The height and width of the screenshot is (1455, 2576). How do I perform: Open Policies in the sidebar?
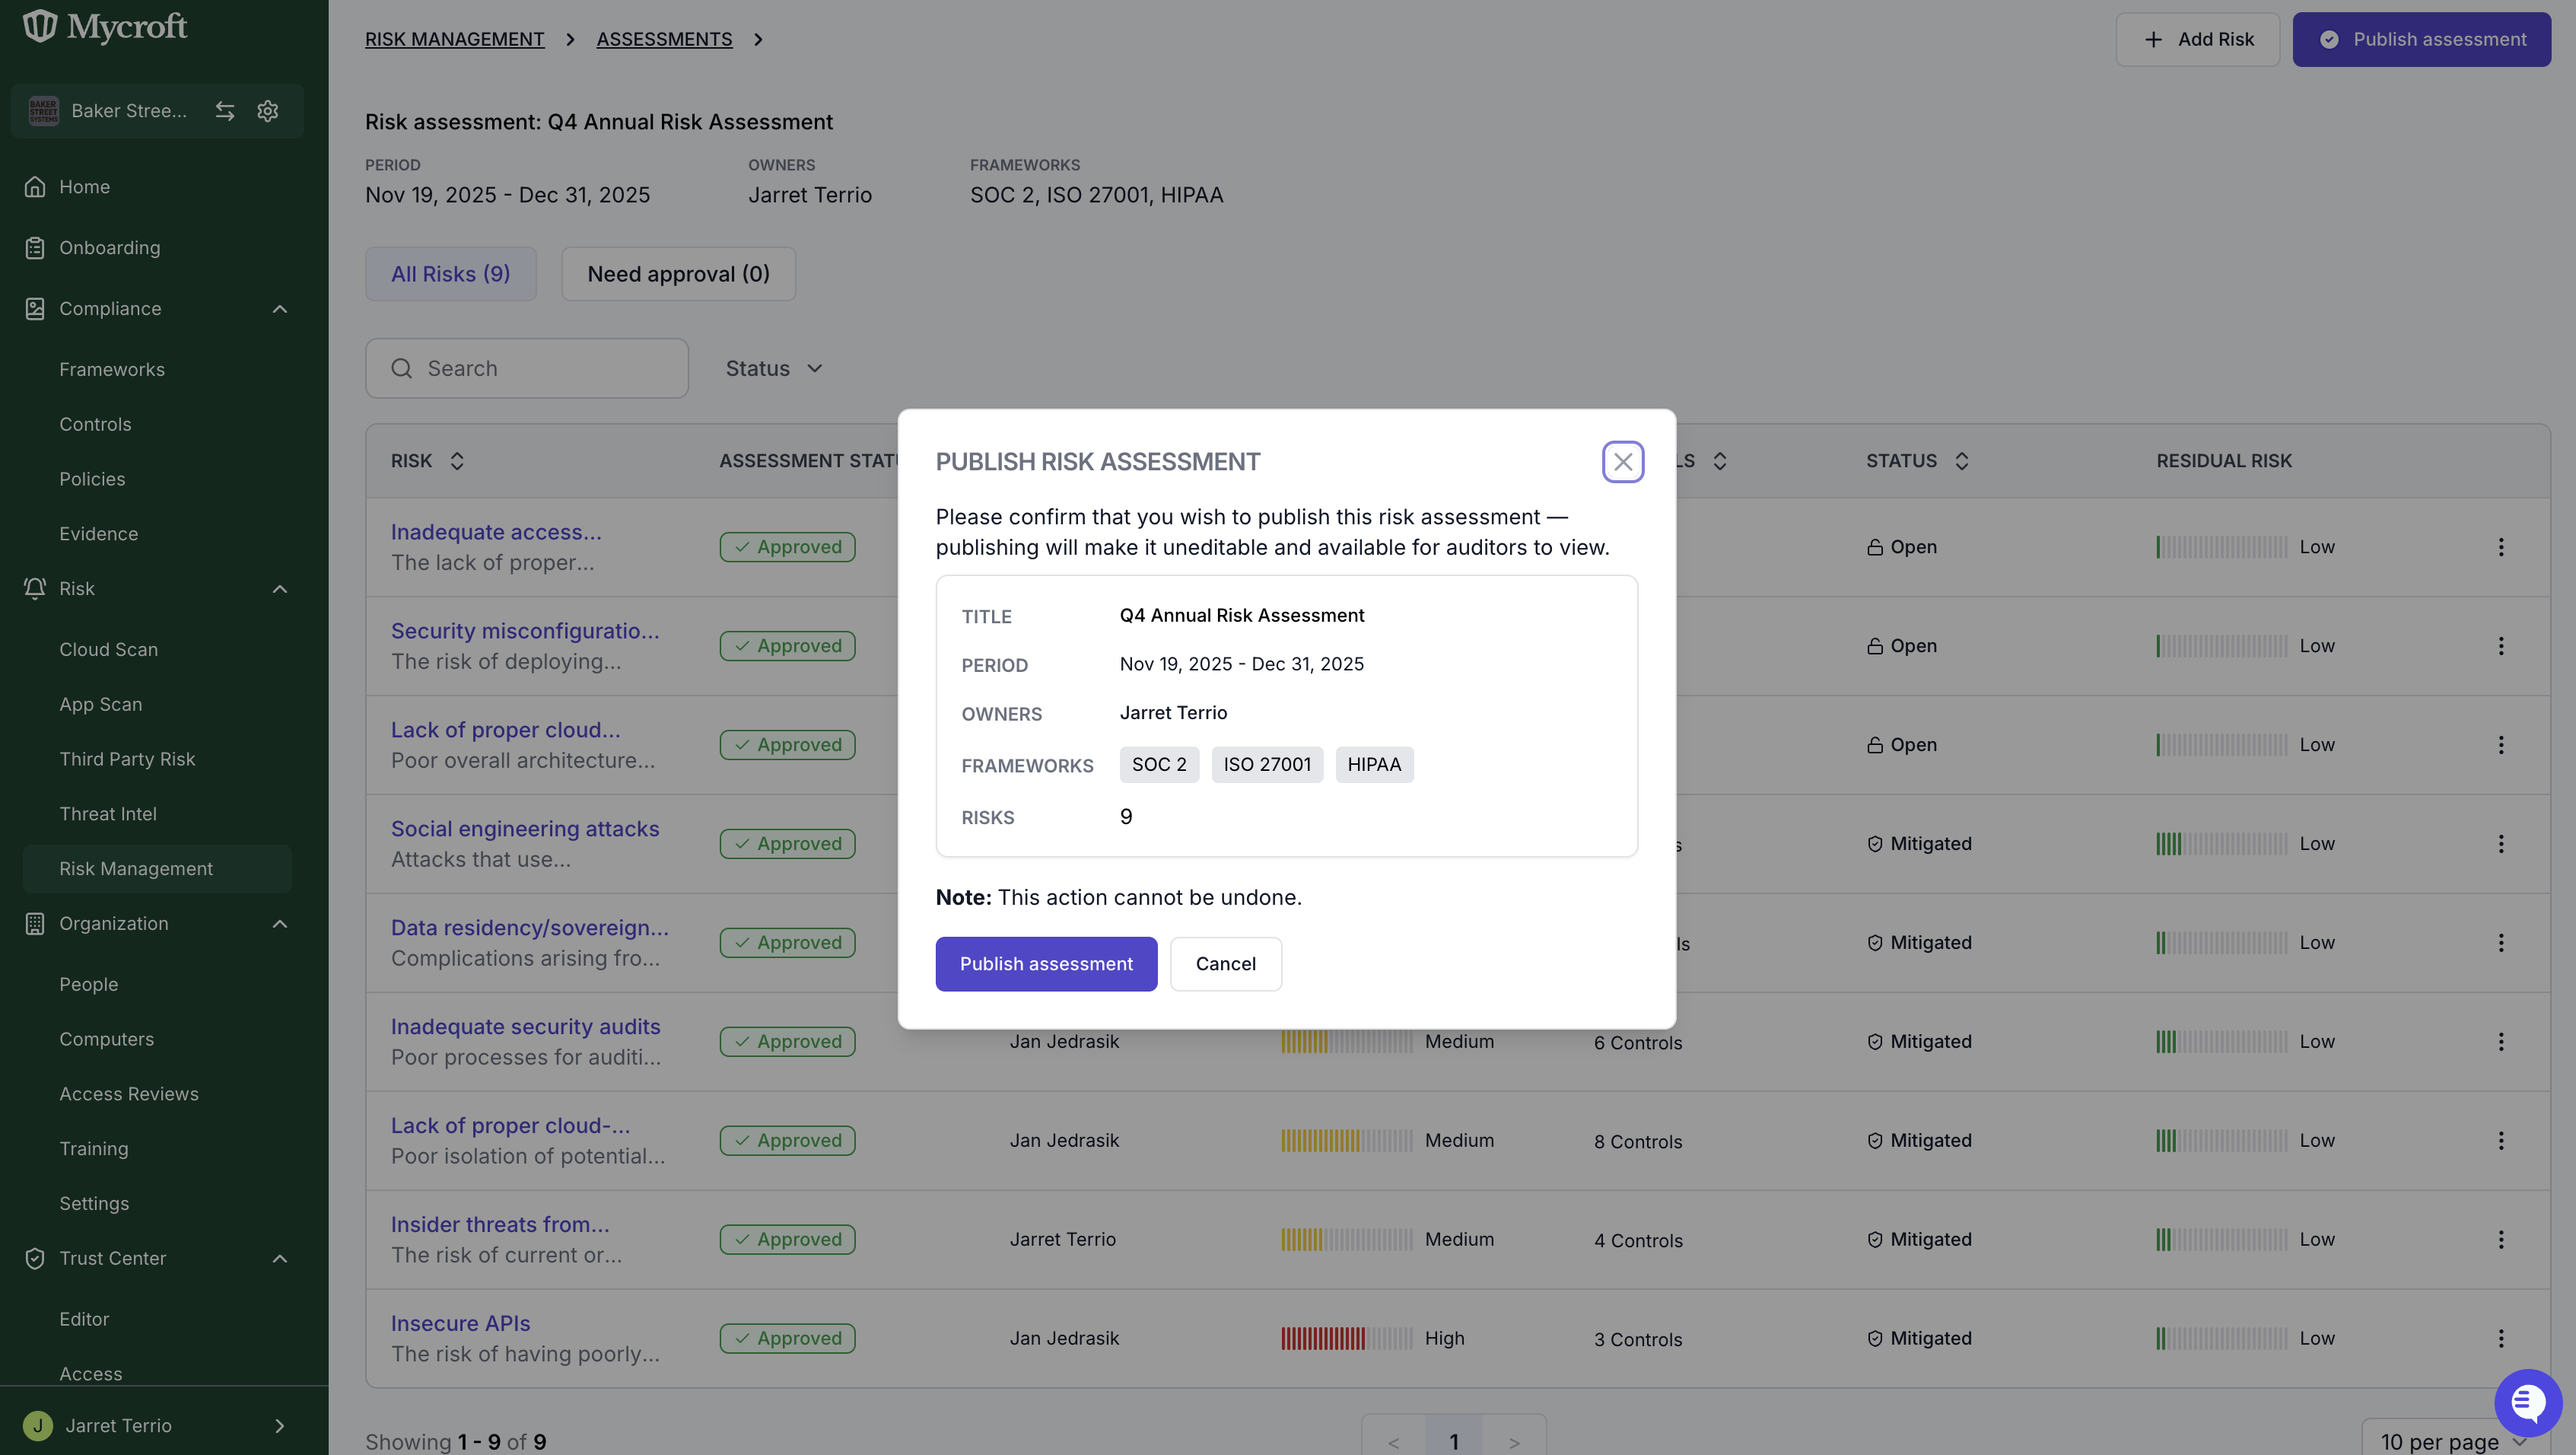(x=92, y=479)
